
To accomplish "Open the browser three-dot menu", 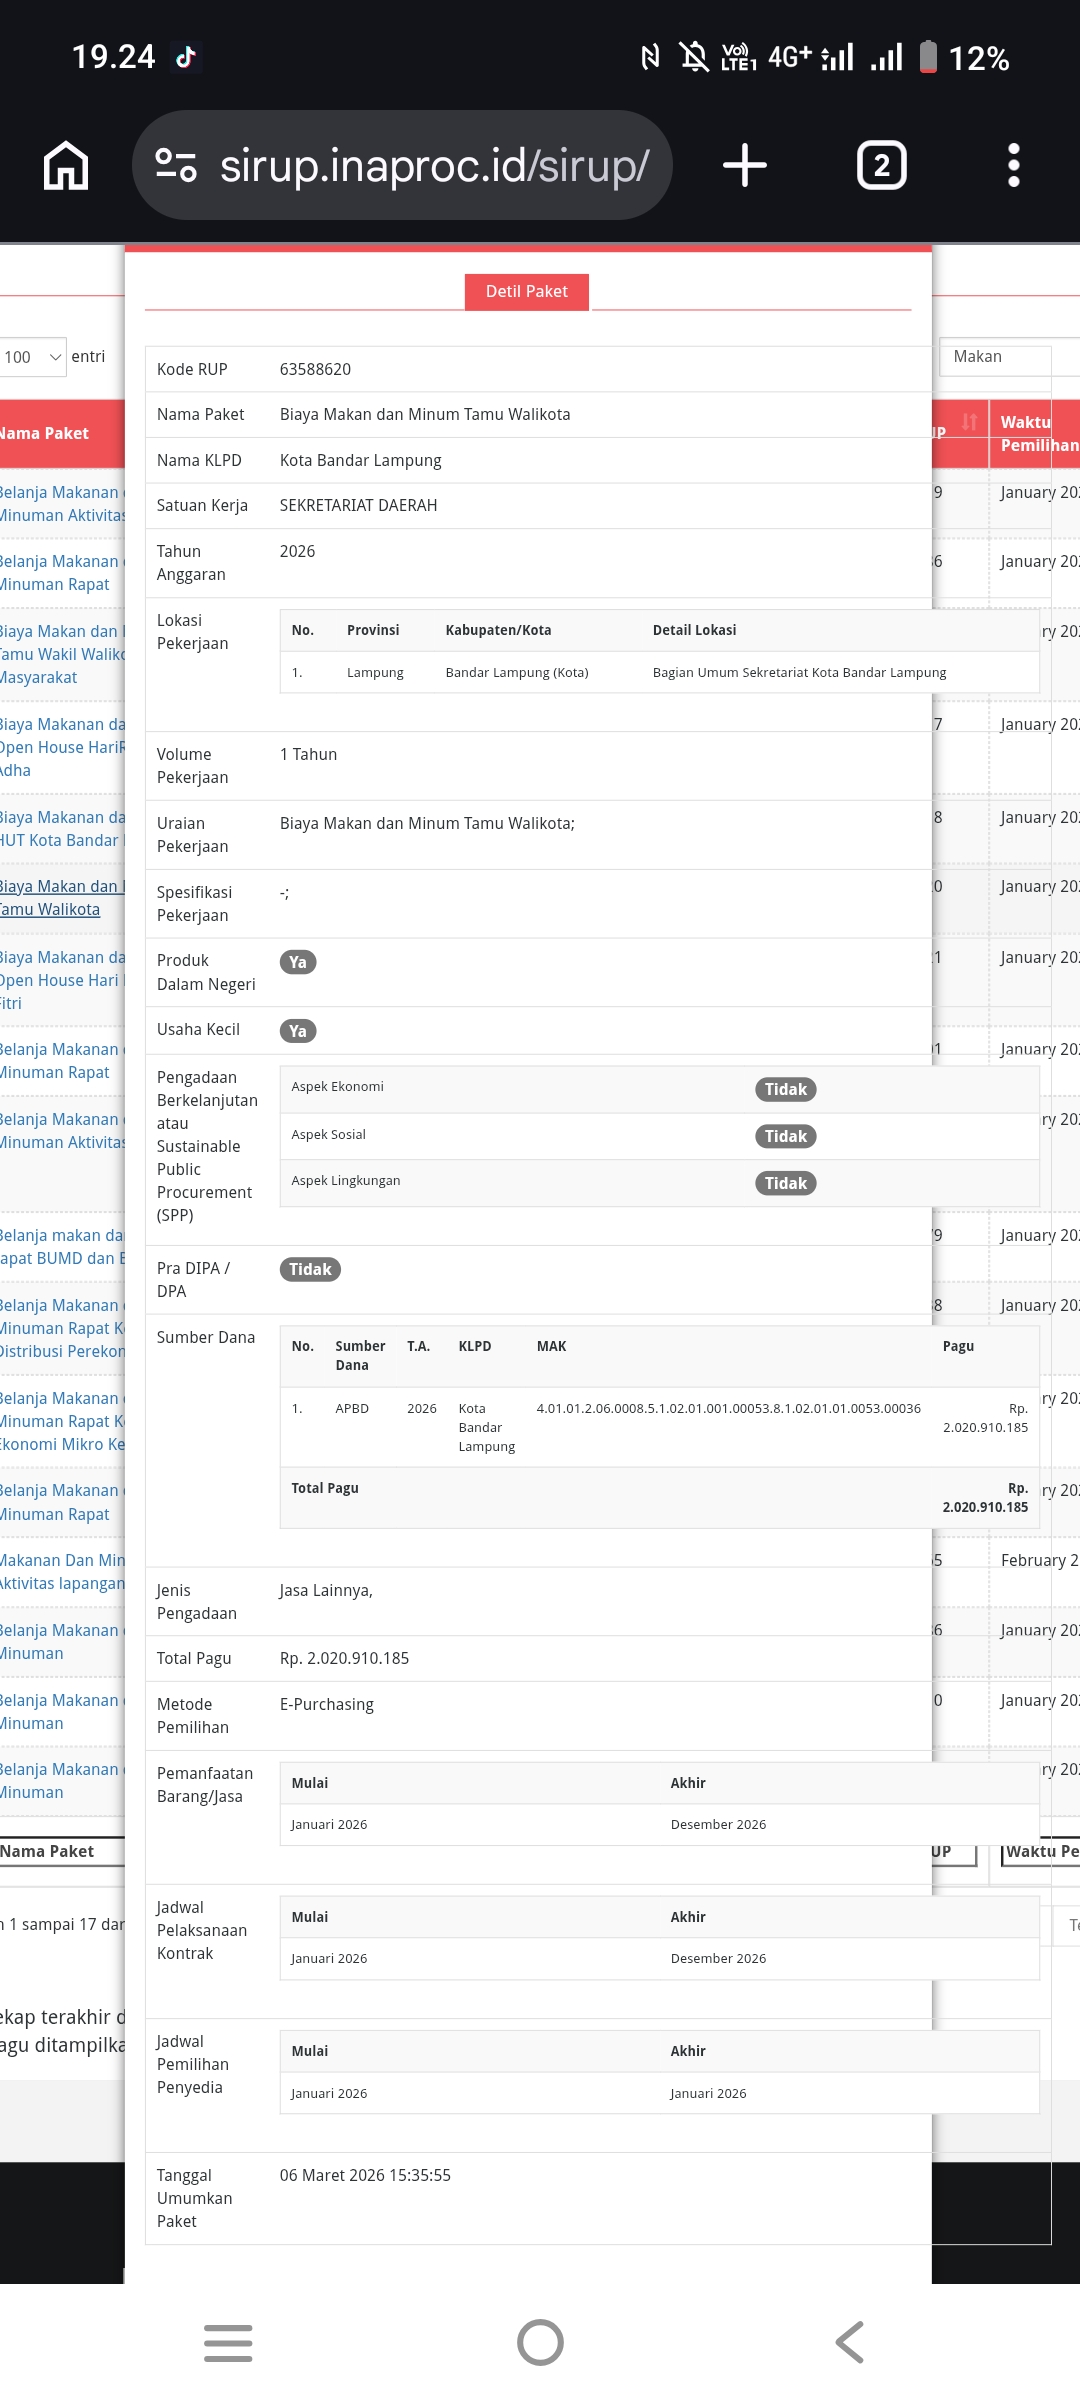I will (1013, 165).
